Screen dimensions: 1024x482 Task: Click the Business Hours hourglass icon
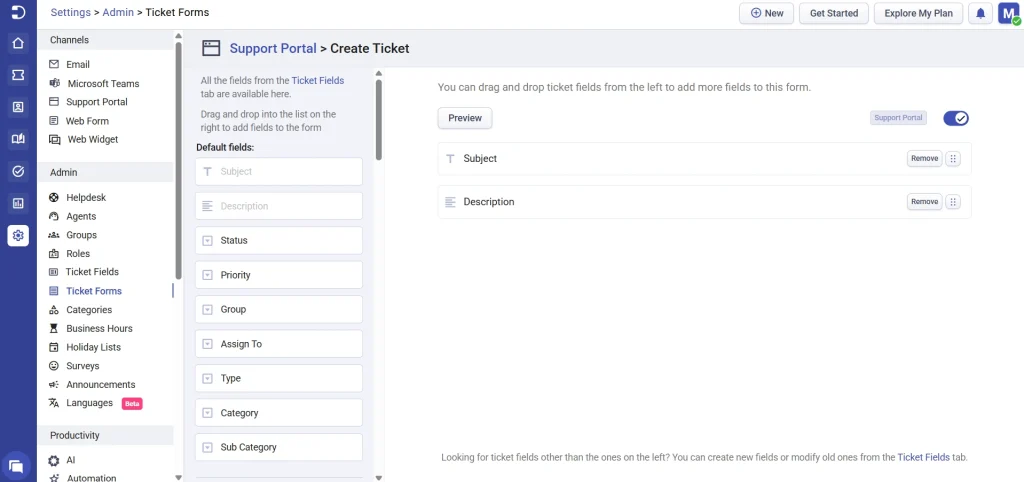point(54,329)
